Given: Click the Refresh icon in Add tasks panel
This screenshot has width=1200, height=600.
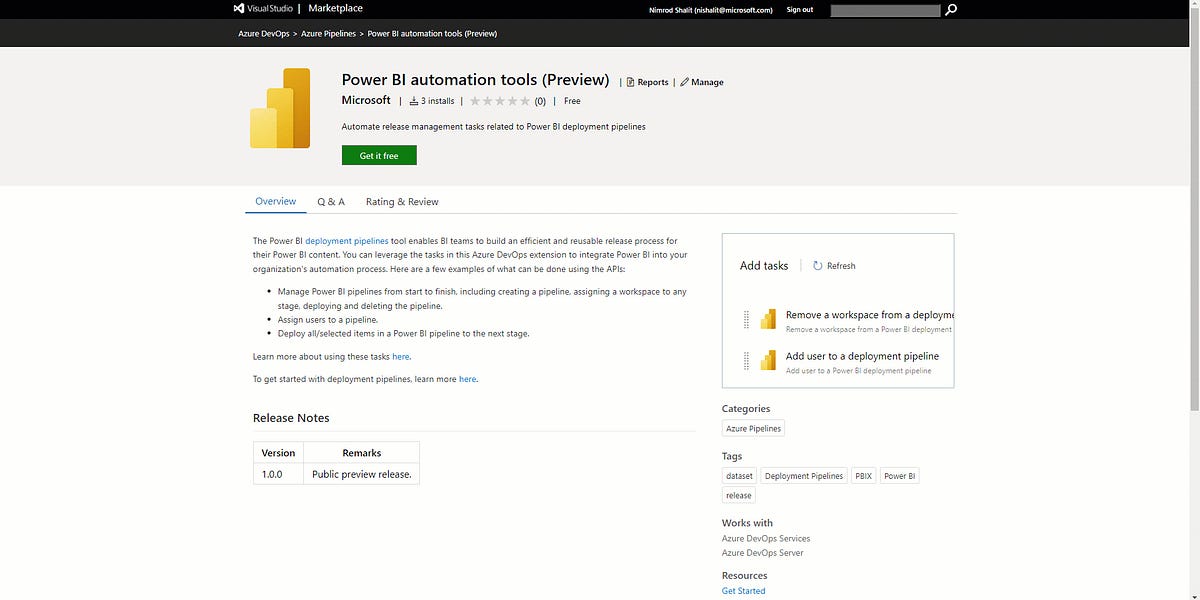Looking at the screenshot, I should click(x=816, y=265).
